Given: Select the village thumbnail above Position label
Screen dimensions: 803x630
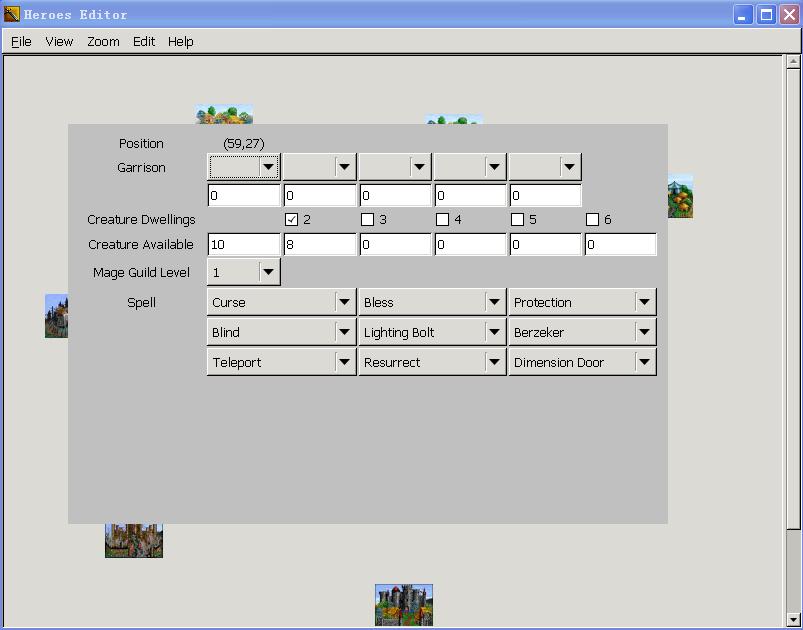Looking at the screenshot, I should (224, 114).
